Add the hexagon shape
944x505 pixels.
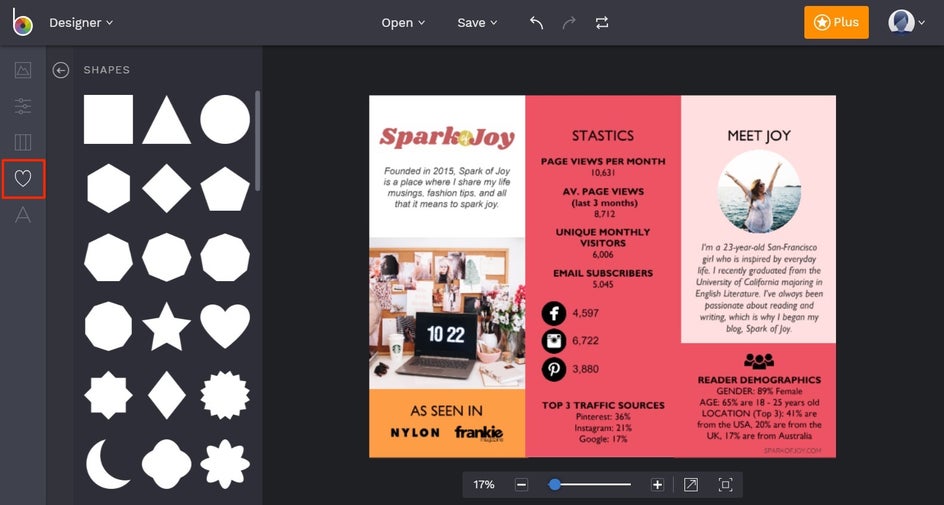pyautogui.click(x=108, y=188)
